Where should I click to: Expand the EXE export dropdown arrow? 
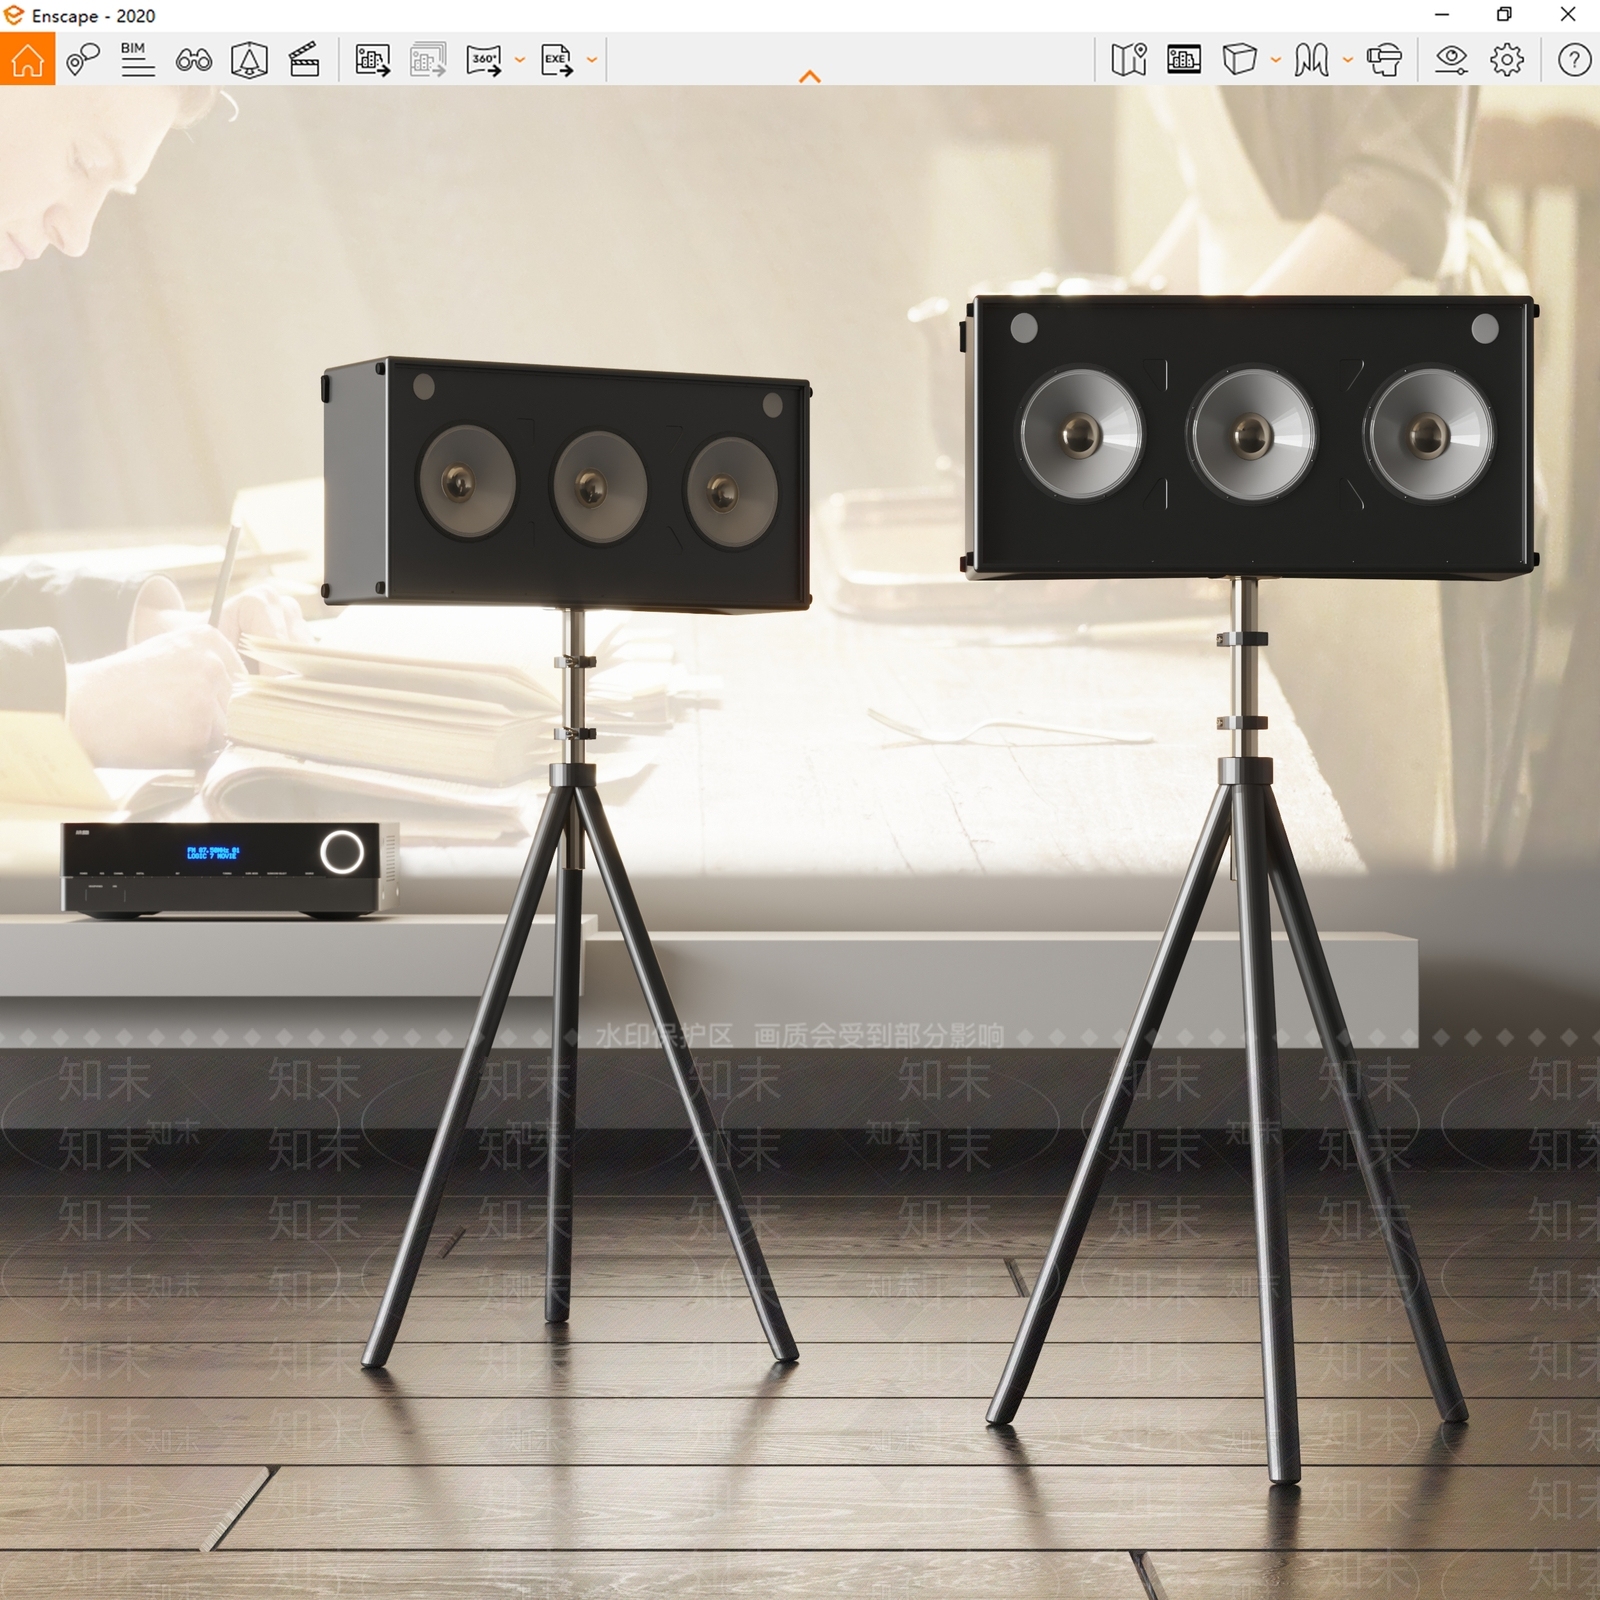(592, 60)
